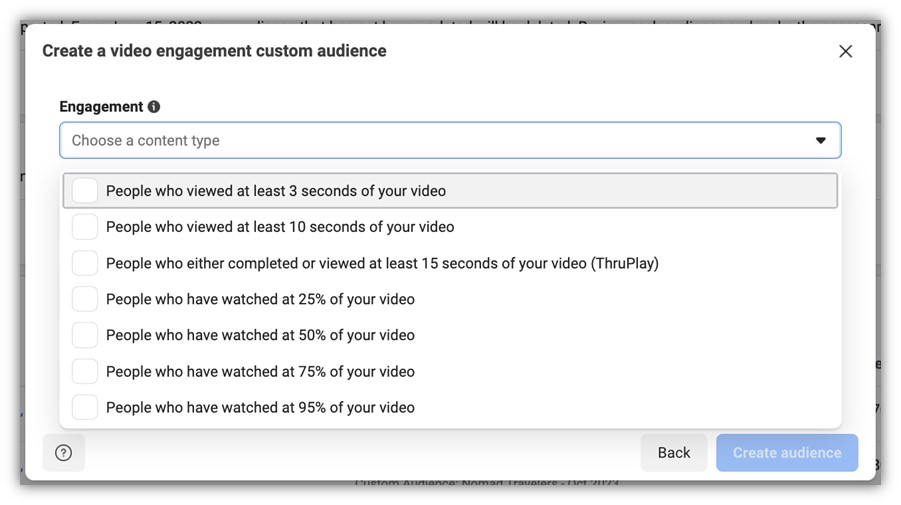Viewport: 901px width, 505px height.
Task: Select the watched at 95% checkbox
Action: pos(85,407)
